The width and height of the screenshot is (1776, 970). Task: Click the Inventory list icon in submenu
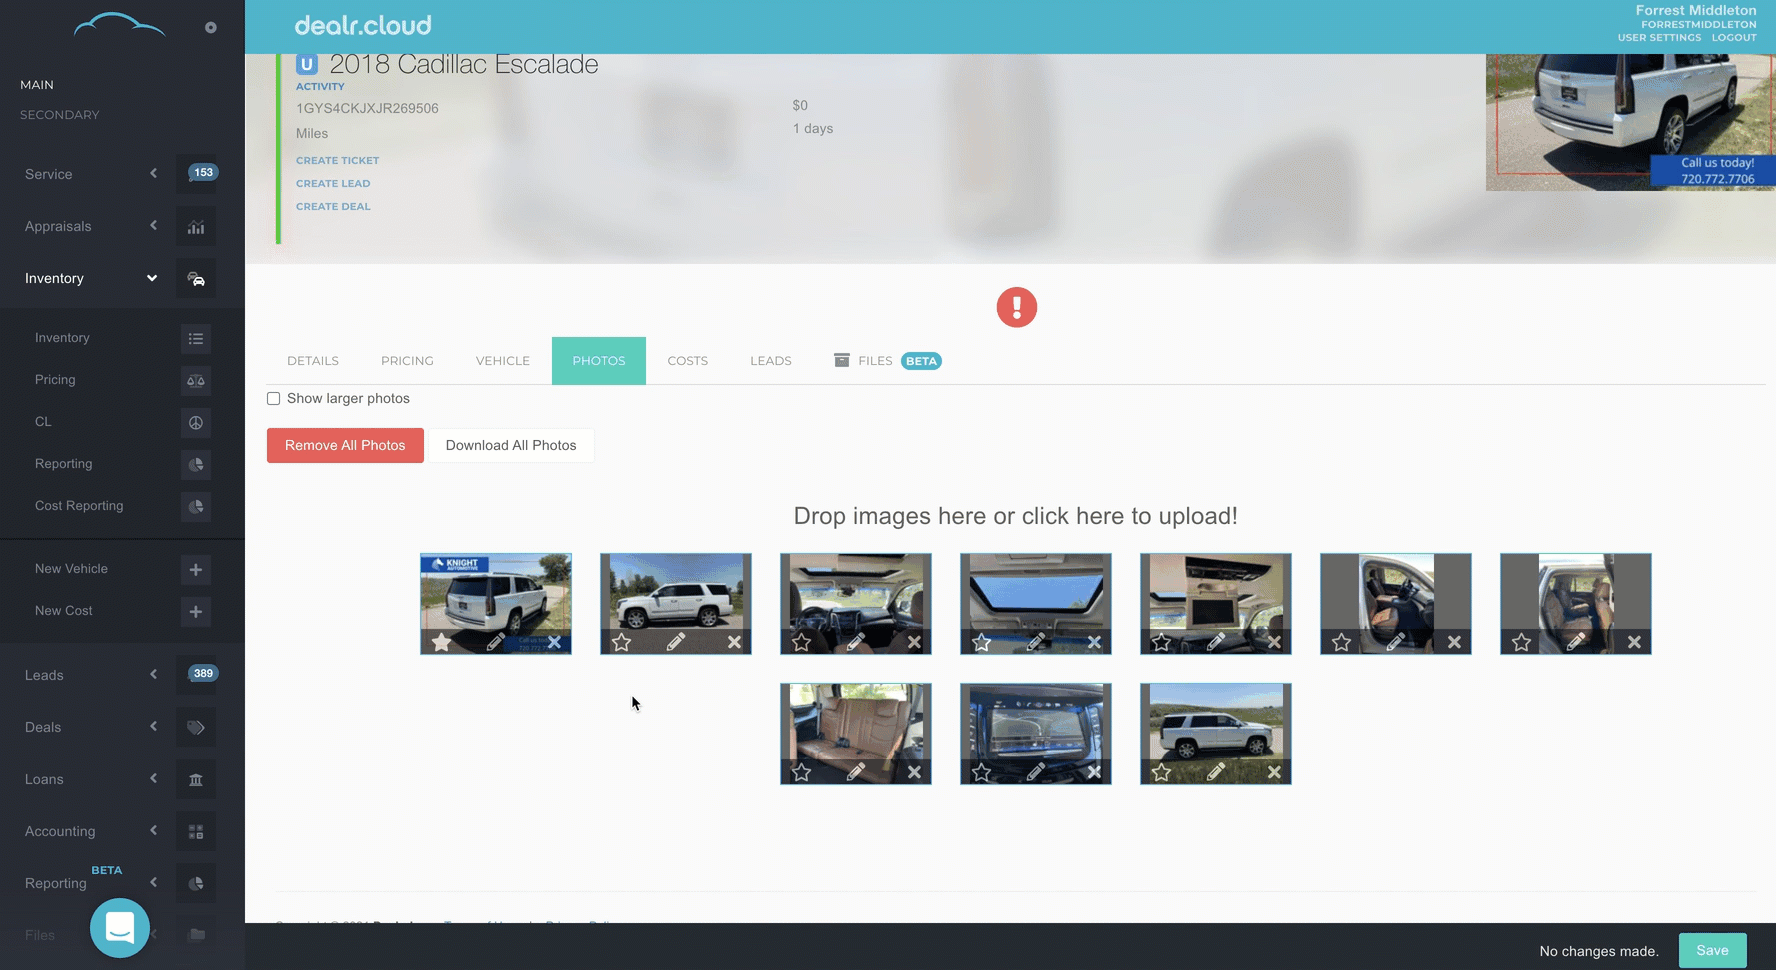tap(196, 339)
